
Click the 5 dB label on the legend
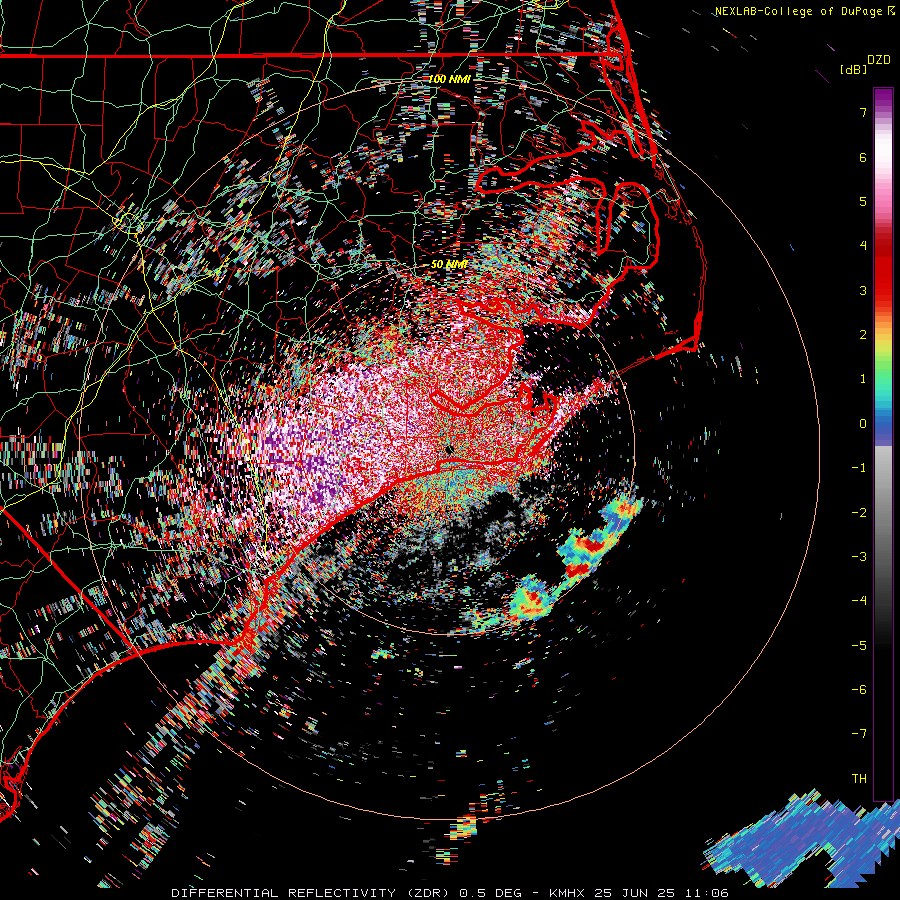click(x=863, y=201)
